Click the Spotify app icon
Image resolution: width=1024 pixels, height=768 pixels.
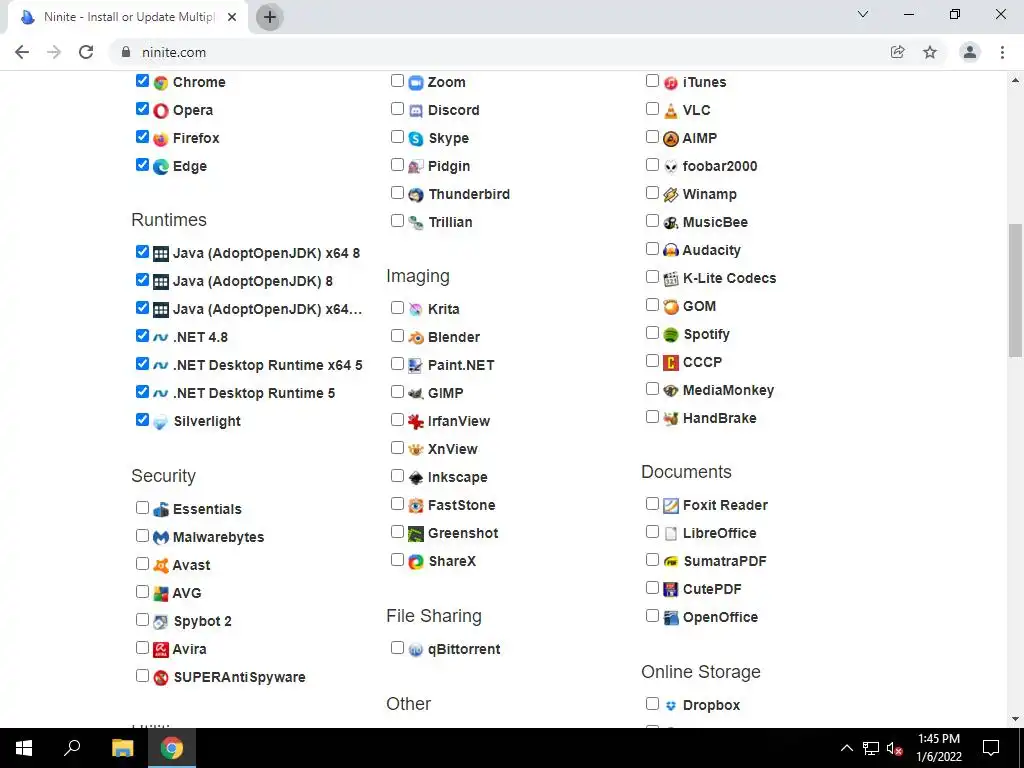pyautogui.click(x=671, y=334)
